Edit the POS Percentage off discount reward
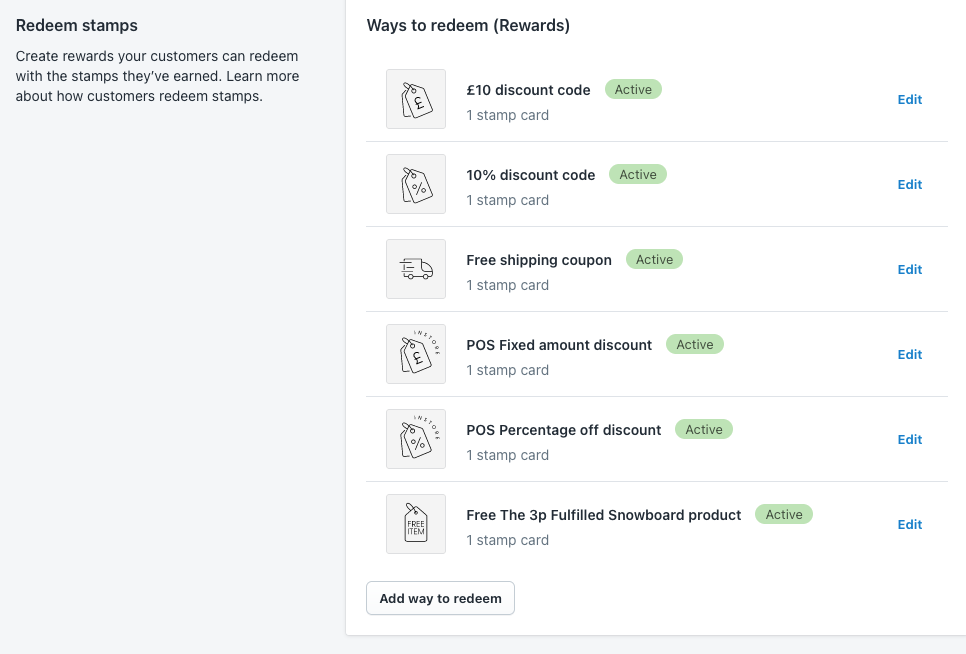The image size is (966, 654). (x=909, y=439)
